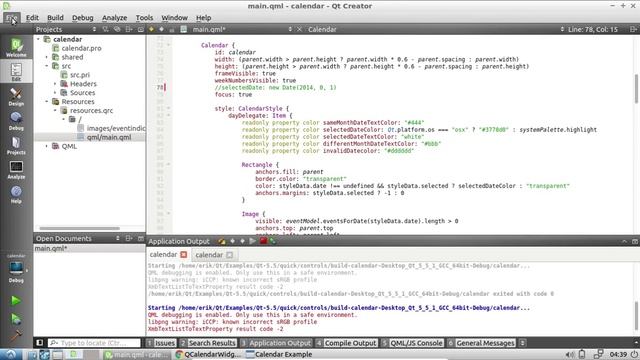Image resolution: width=640 pixels, height=360 pixels.
Task: Open Analyze mode
Action: tap(16, 170)
